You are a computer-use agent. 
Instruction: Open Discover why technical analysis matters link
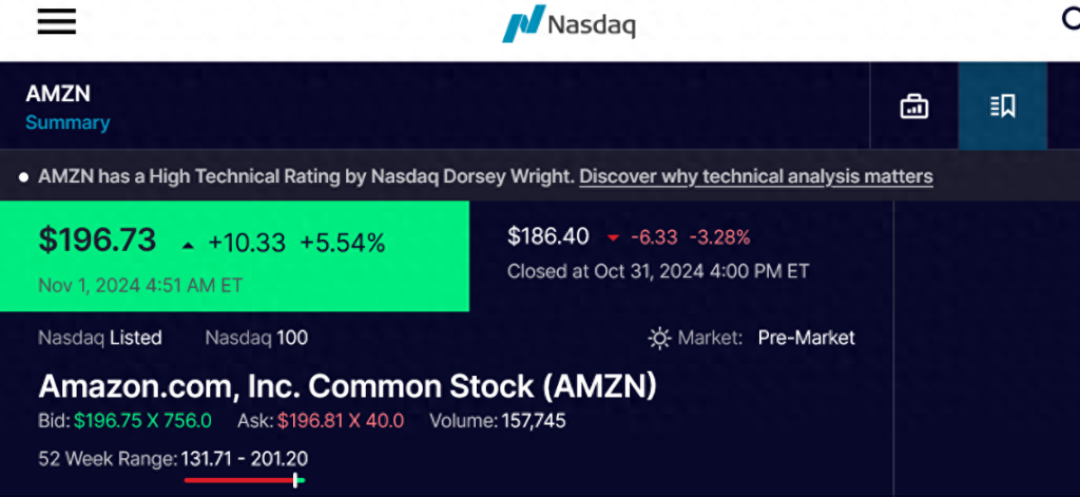click(756, 177)
